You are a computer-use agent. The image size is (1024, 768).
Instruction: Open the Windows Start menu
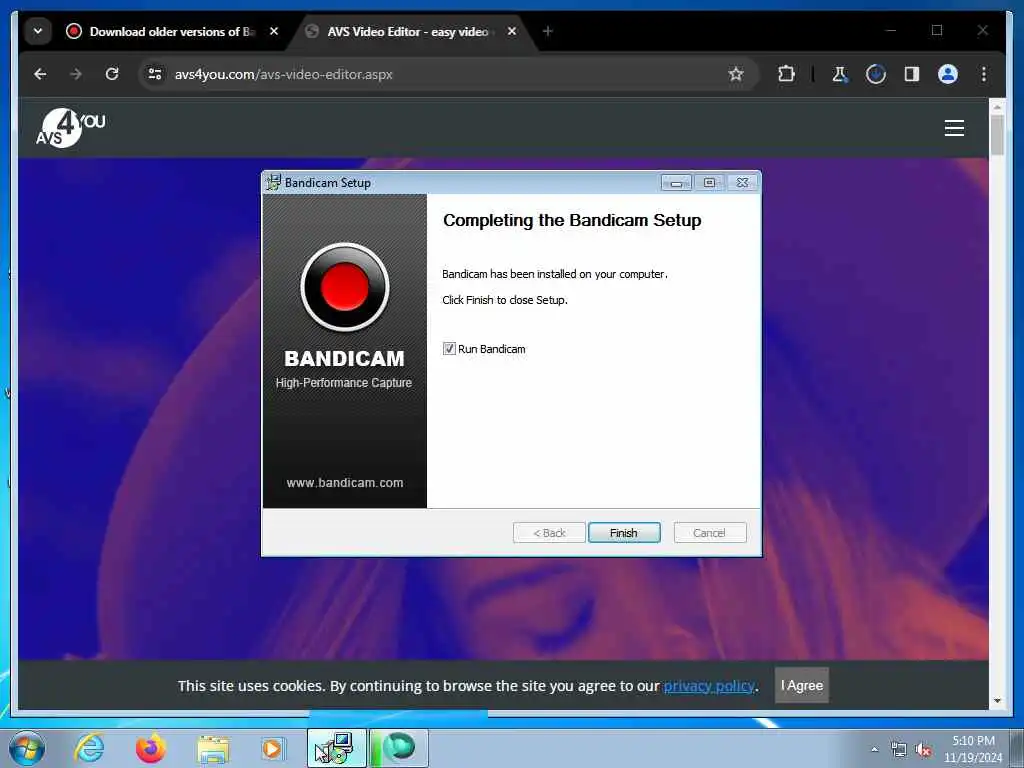pos(27,748)
